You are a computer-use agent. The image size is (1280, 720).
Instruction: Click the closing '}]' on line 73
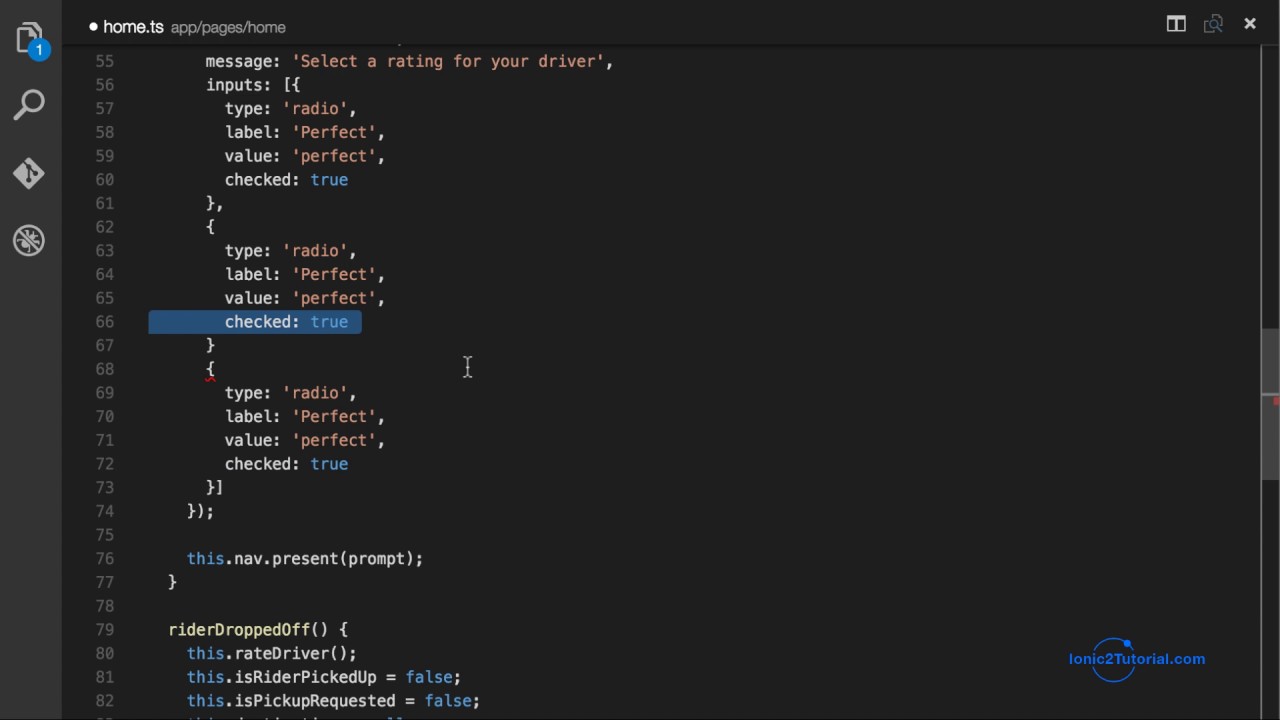(215, 488)
